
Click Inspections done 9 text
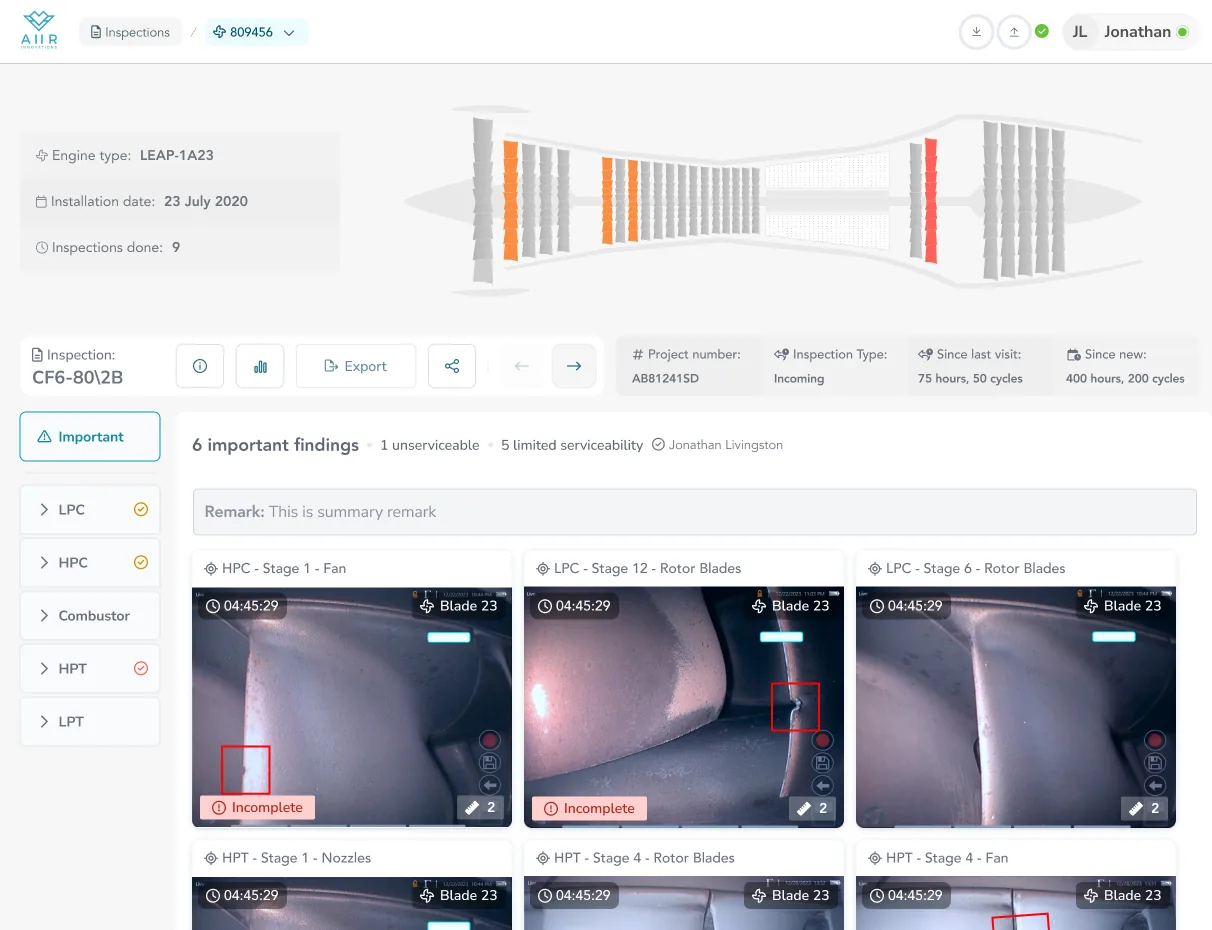coord(108,247)
